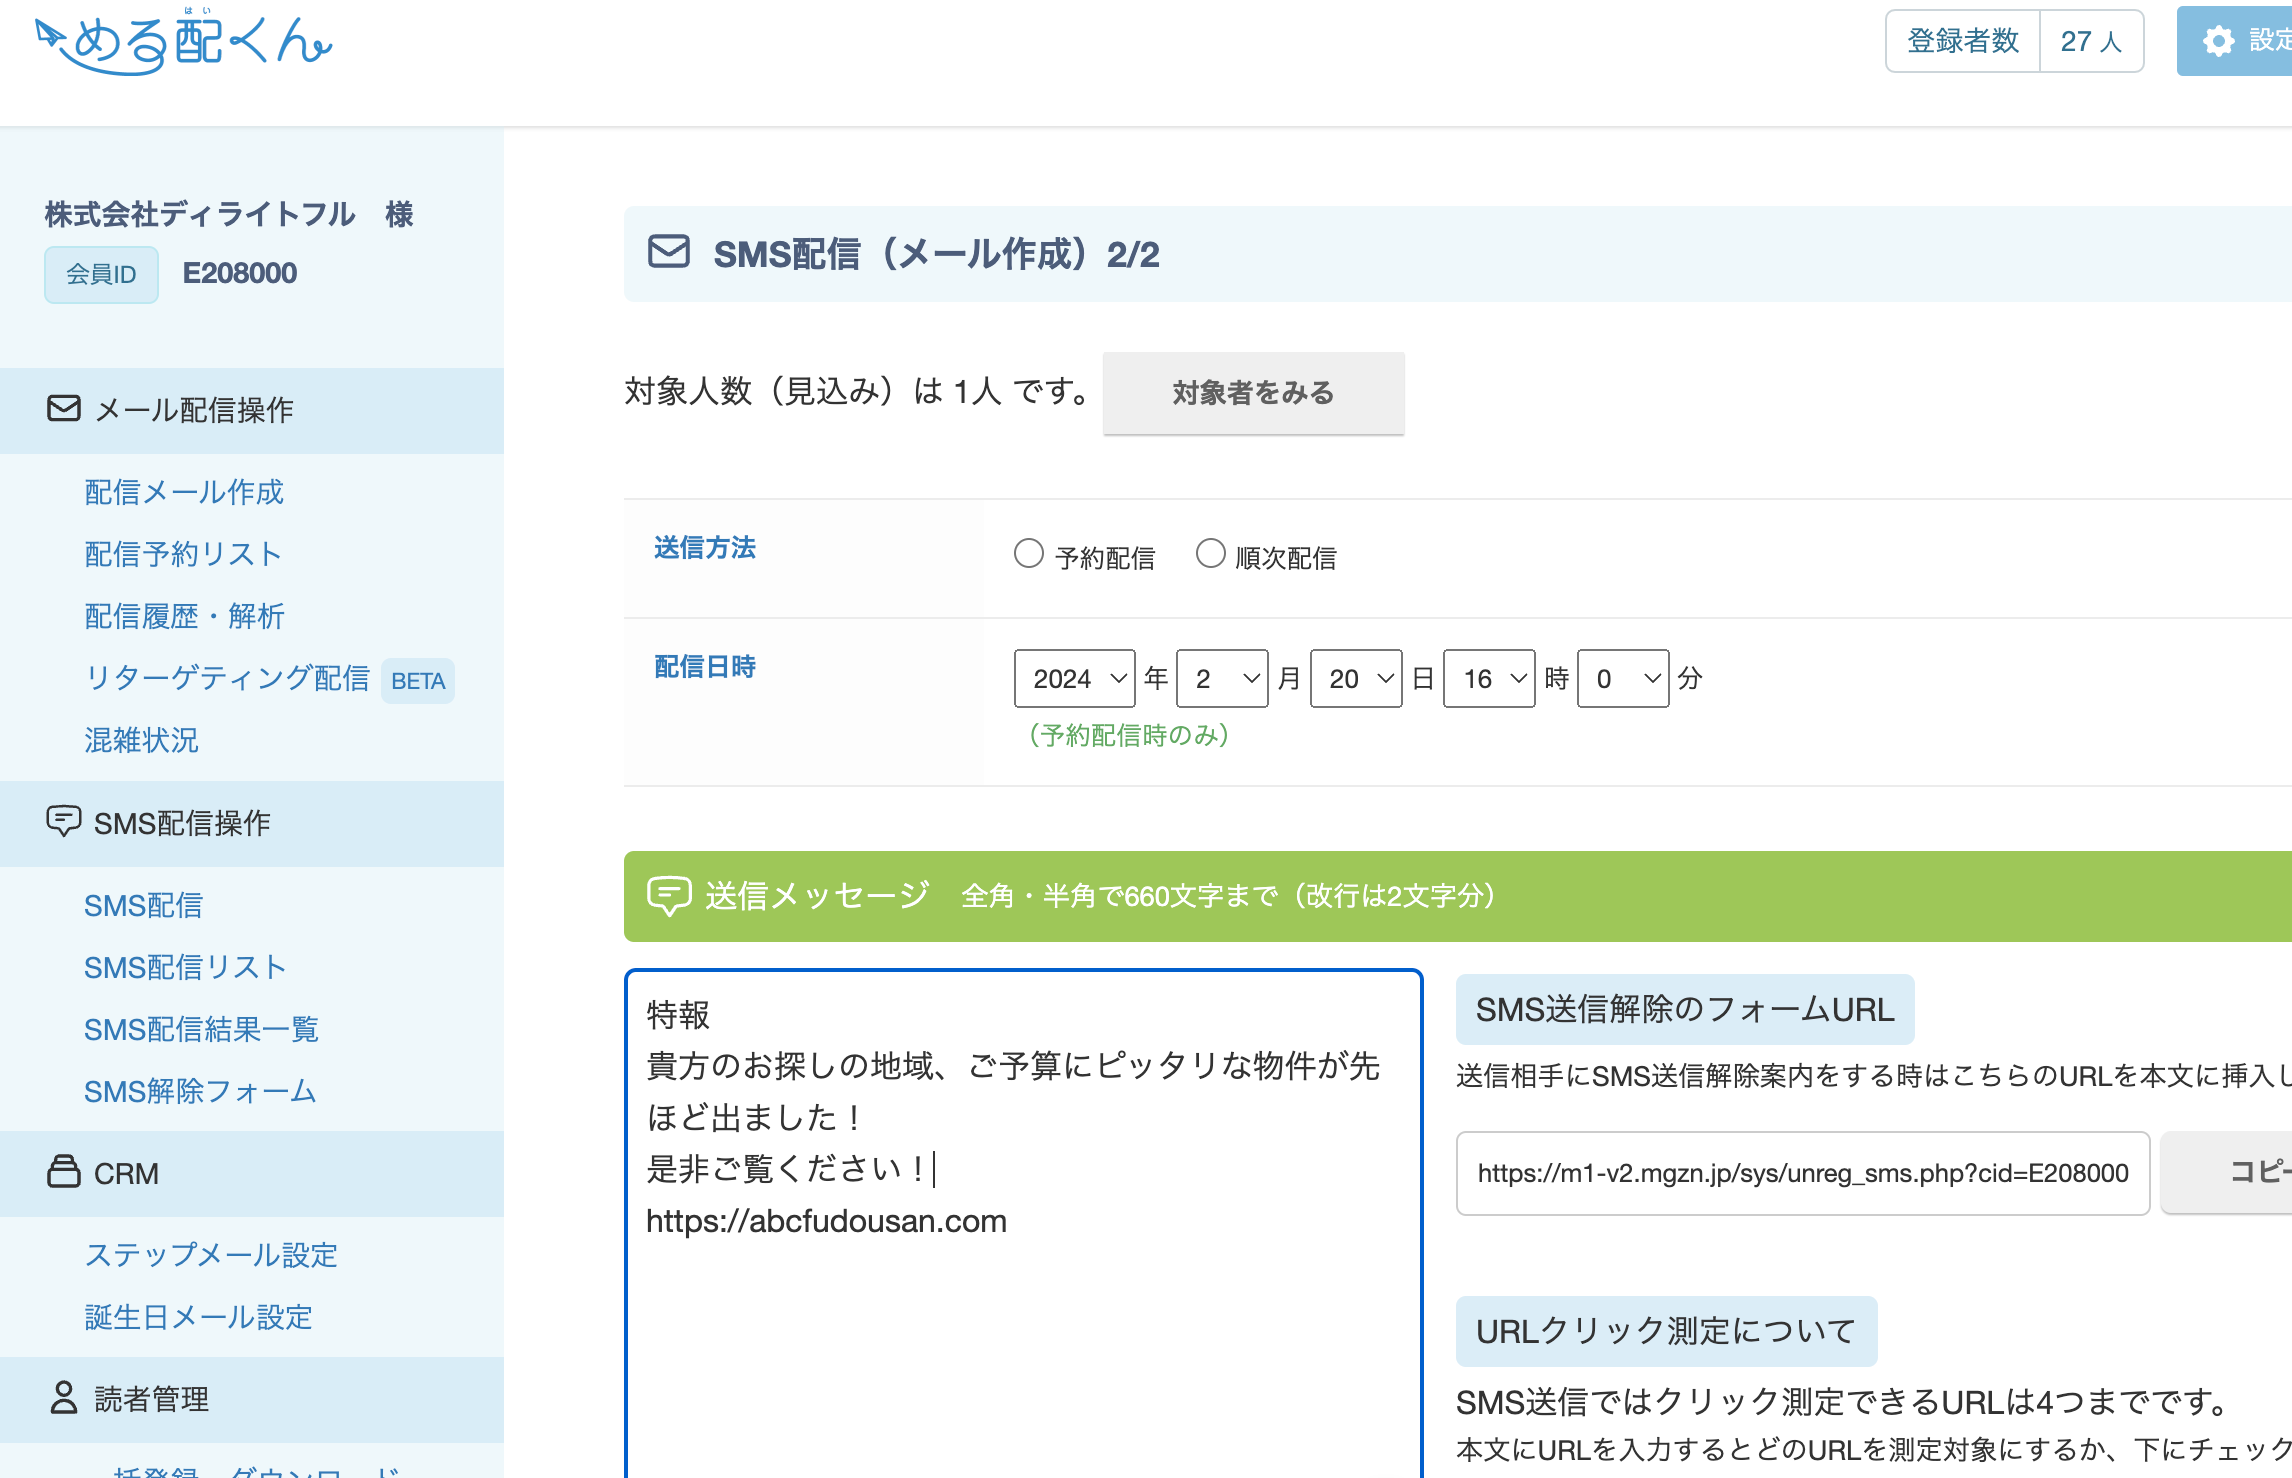Select the 予約配信 radio button
The height and width of the screenshot is (1478, 2292).
[x=1029, y=554]
